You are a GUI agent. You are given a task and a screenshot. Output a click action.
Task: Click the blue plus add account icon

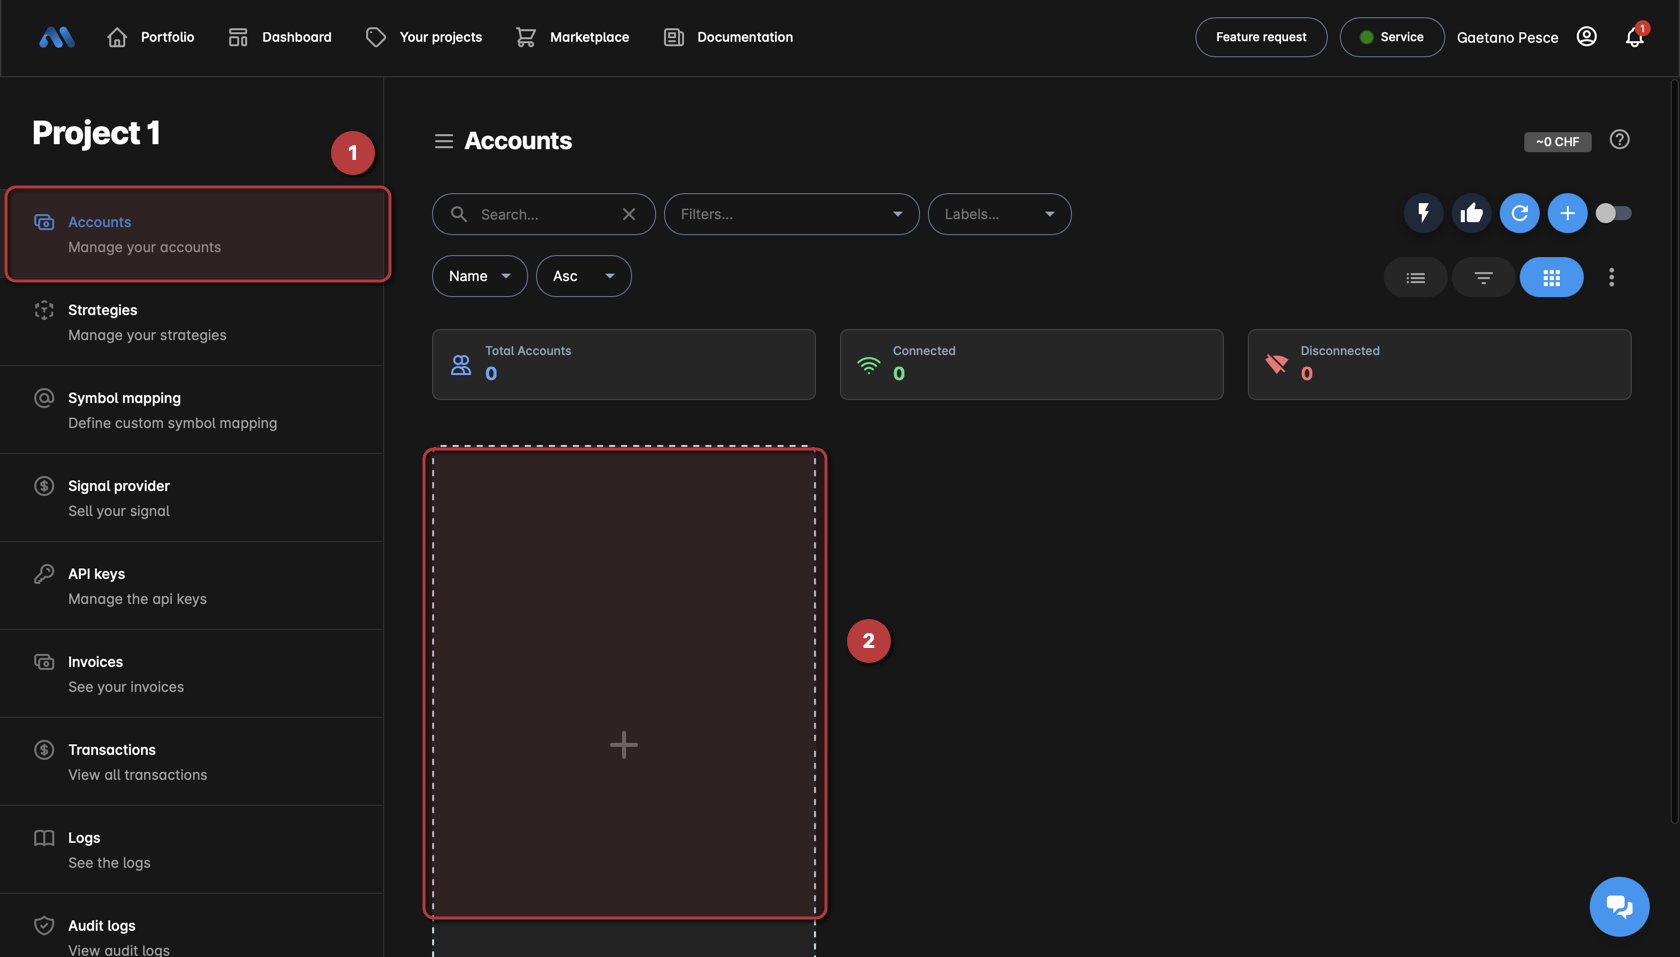(x=1567, y=213)
